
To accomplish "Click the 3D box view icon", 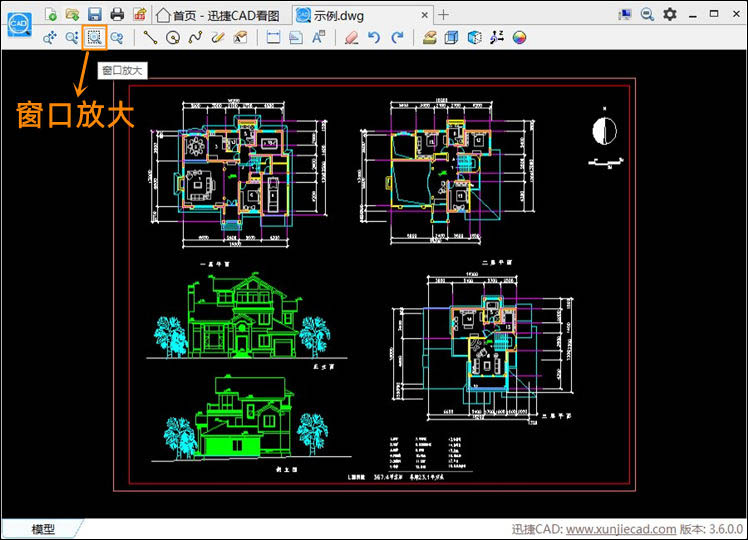I will click(451, 38).
